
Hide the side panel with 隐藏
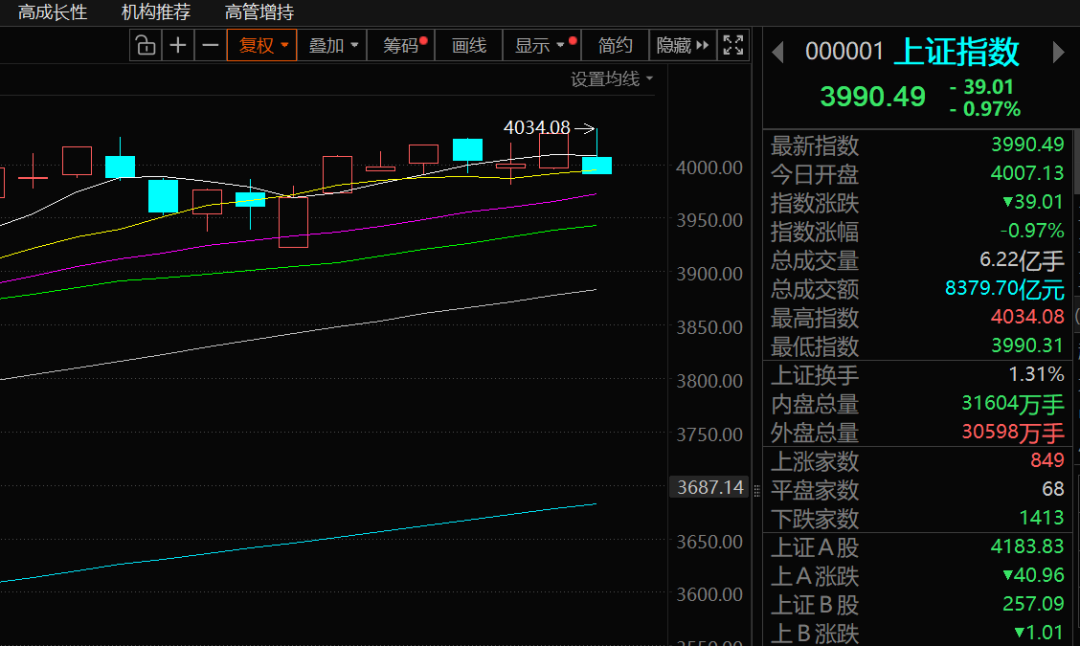coord(681,45)
